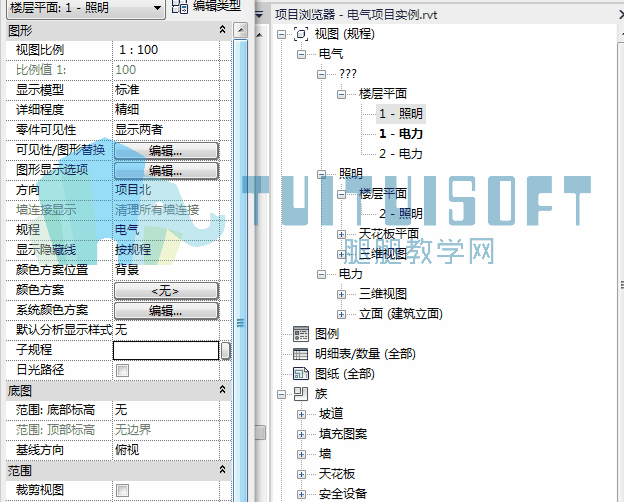Expand the 墙 family node
Screen dimensions: 624x502
(301, 454)
